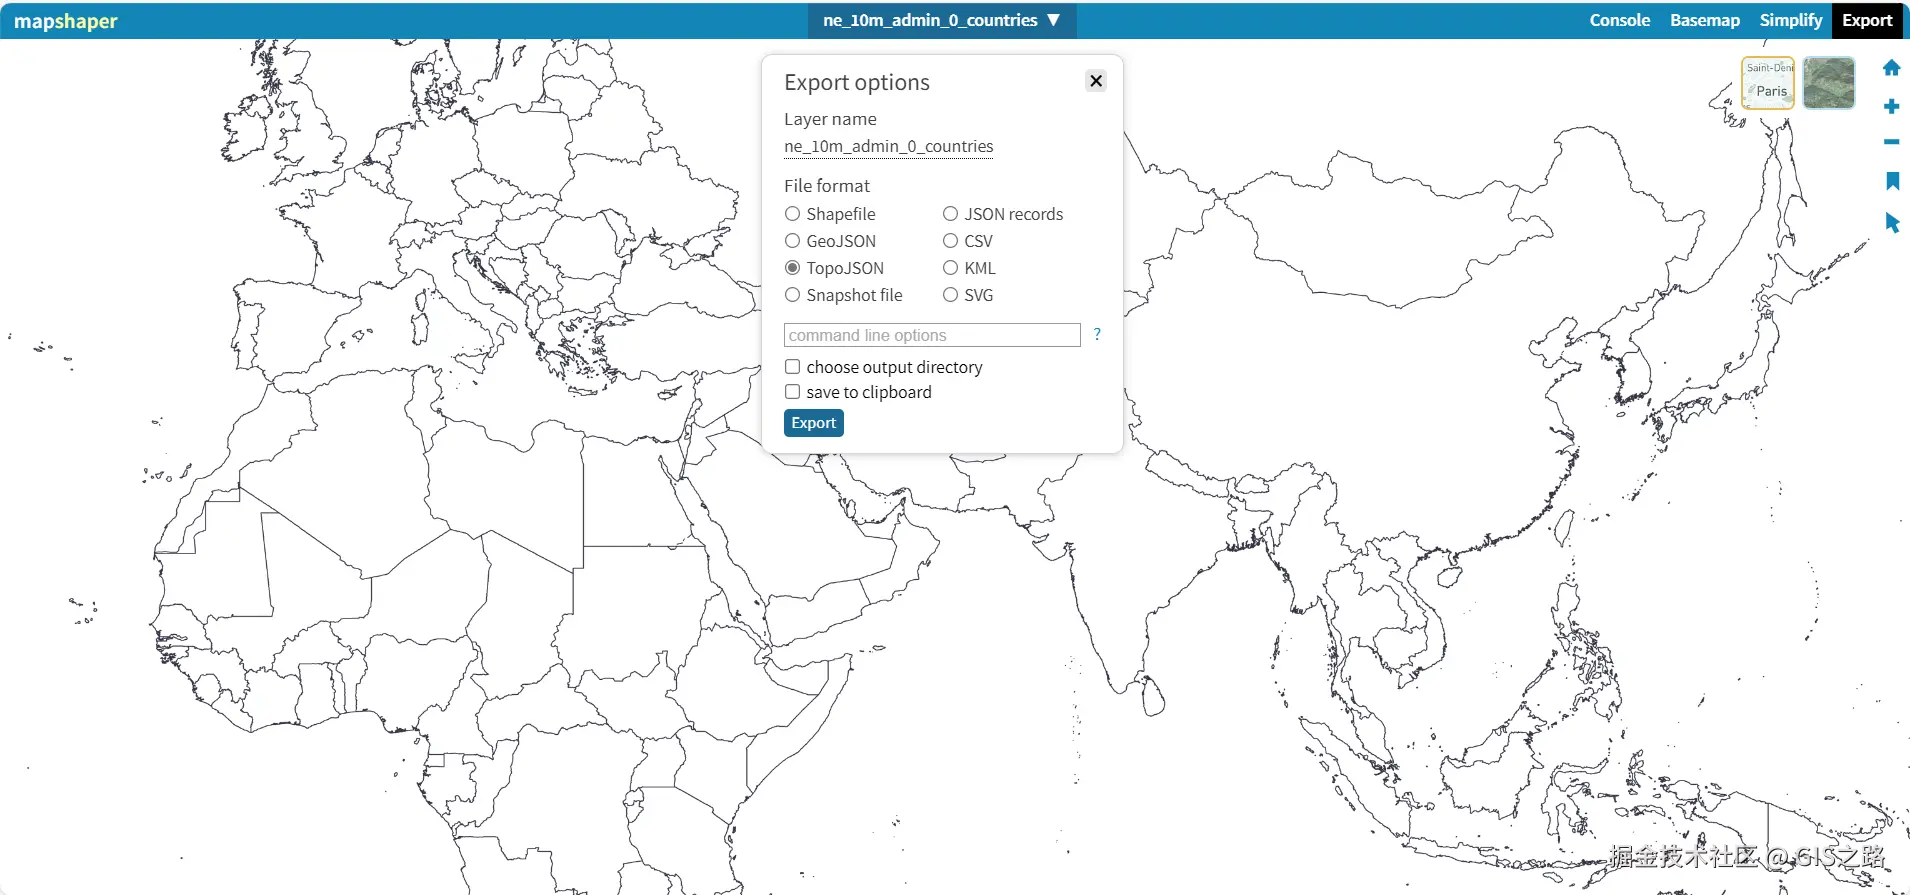Viewport: 1910px width, 895px height.
Task: Click the command line options help question mark
Action: point(1097,334)
